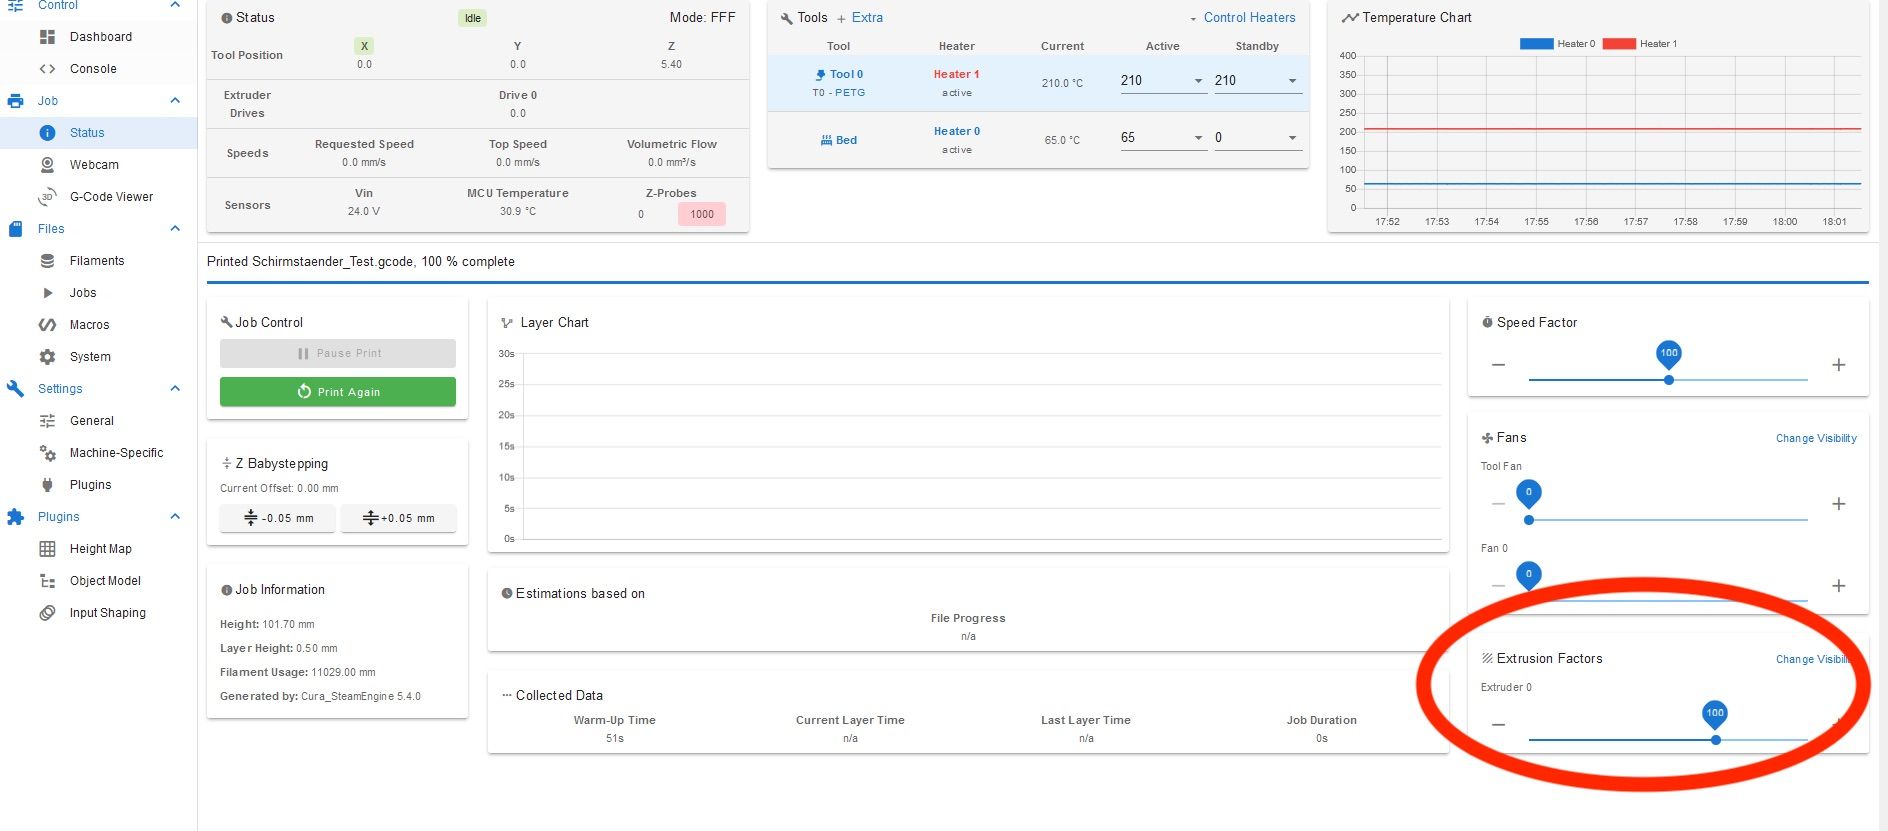The image size is (1888, 831).
Task: Select Tool 0 link
Action: coord(846,75)
